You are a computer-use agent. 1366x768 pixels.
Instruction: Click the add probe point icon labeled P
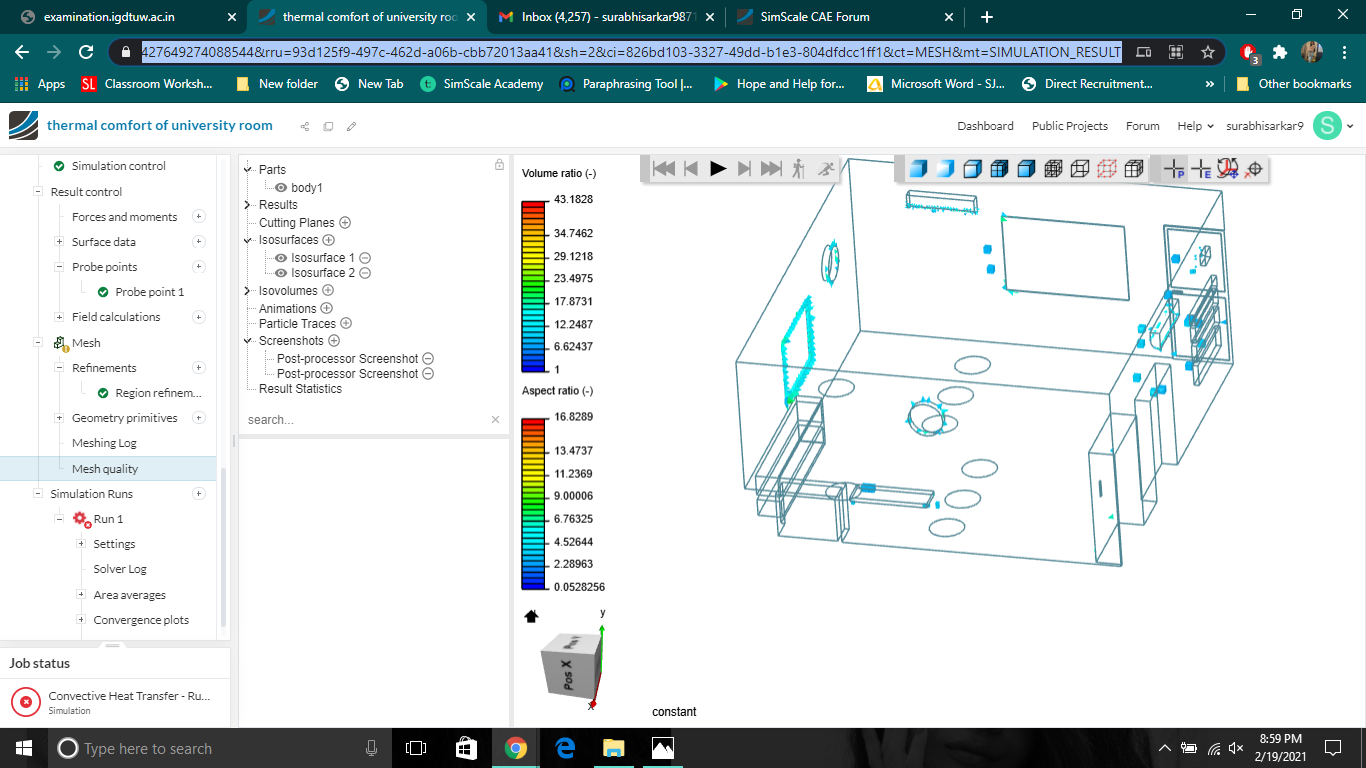(1172, 170)
